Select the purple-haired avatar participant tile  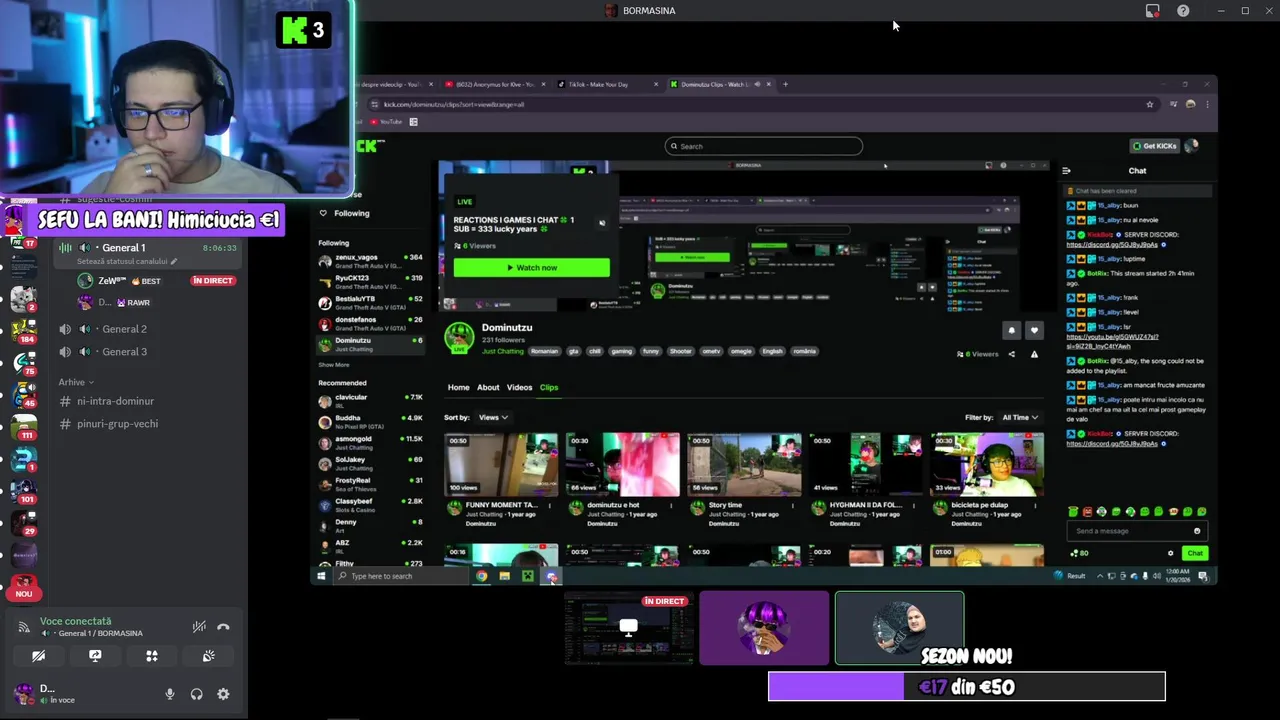764,628
